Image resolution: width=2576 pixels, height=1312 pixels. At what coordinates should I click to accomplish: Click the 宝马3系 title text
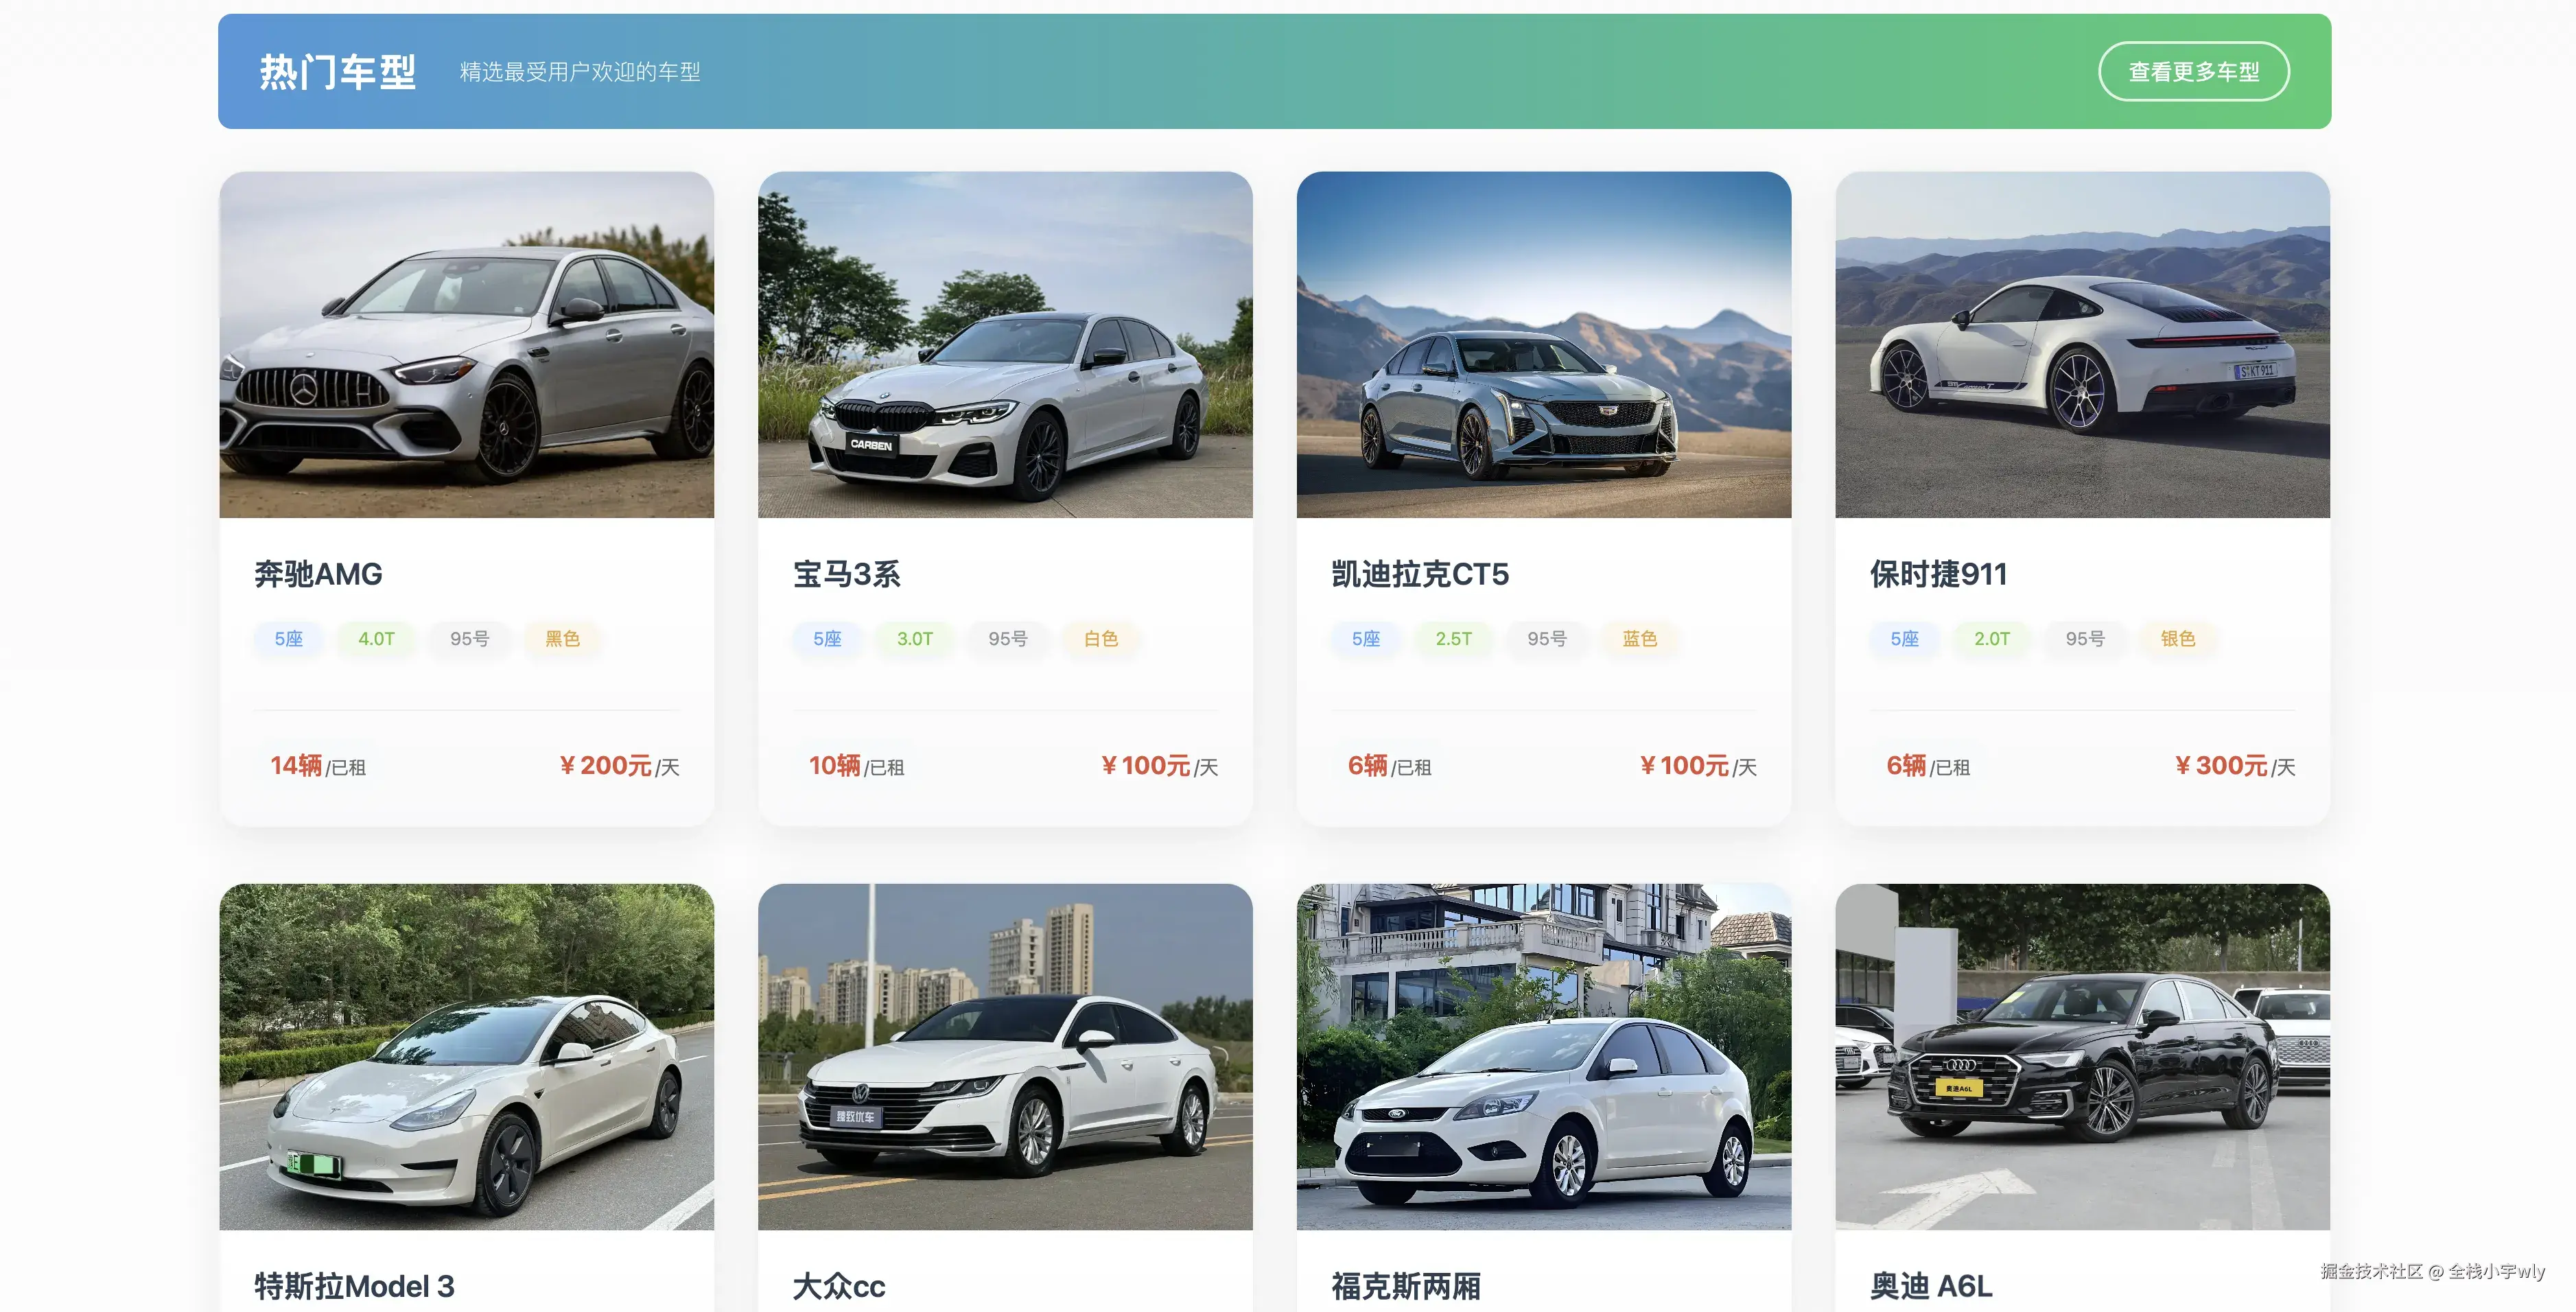(846, 574)
